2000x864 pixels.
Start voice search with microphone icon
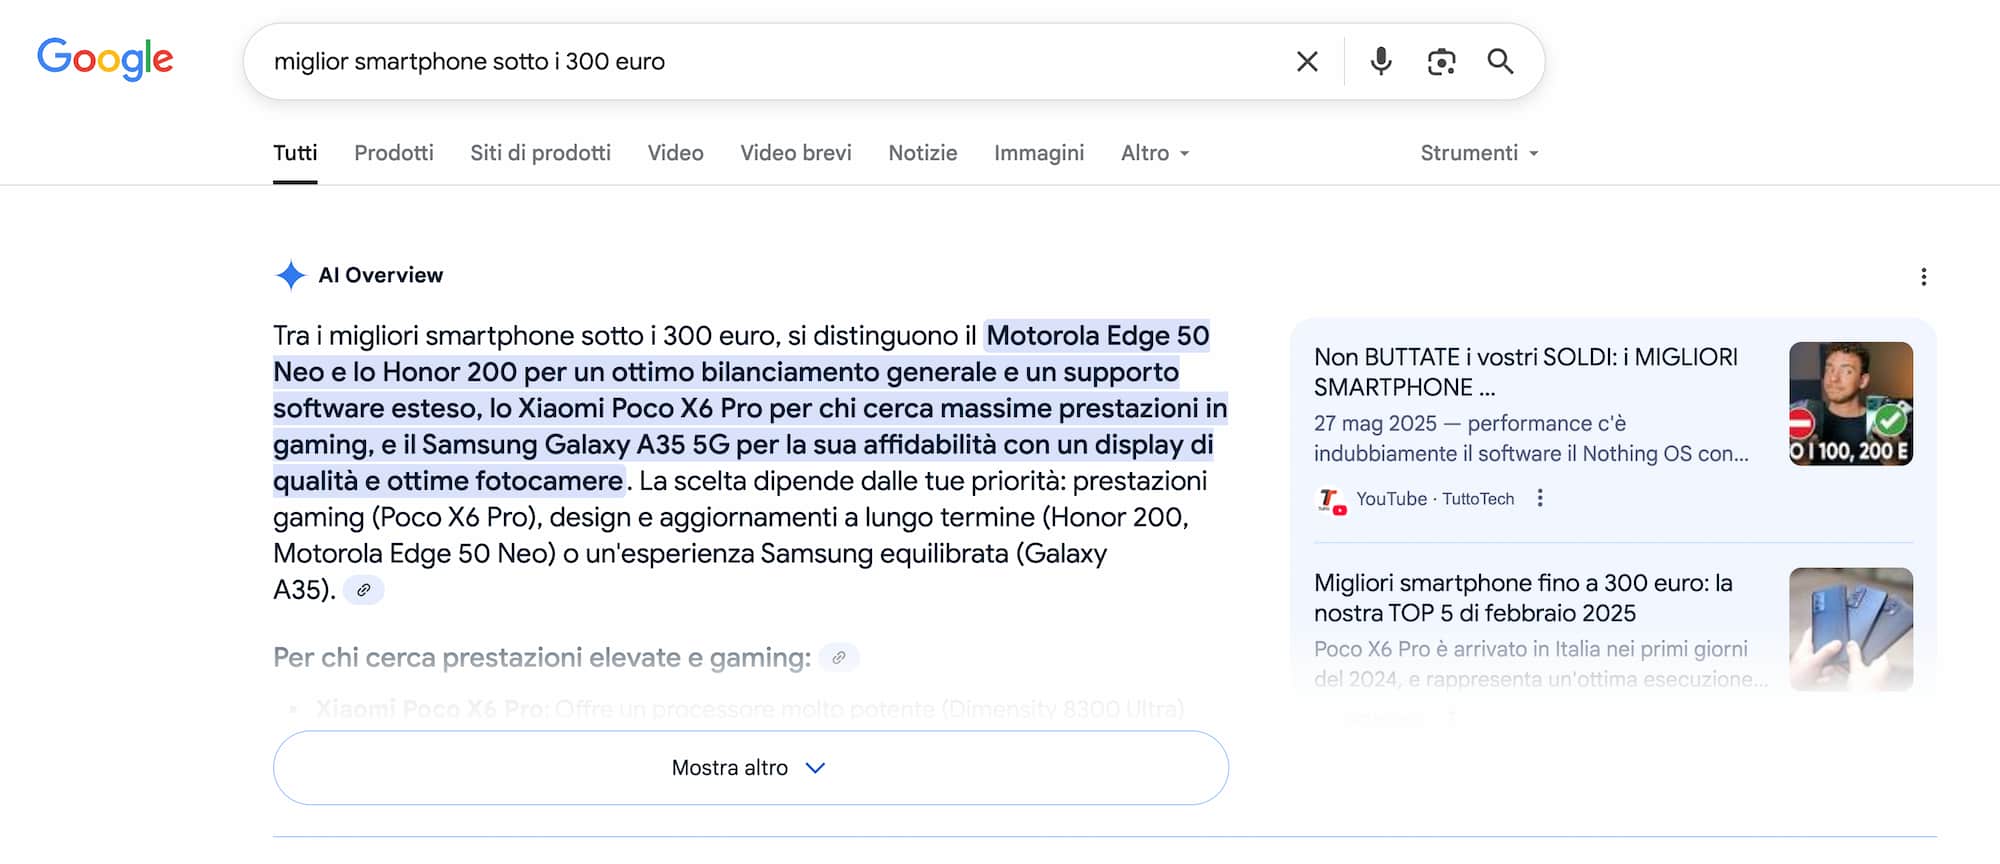pyautogui.click(x=1381, y=62)
